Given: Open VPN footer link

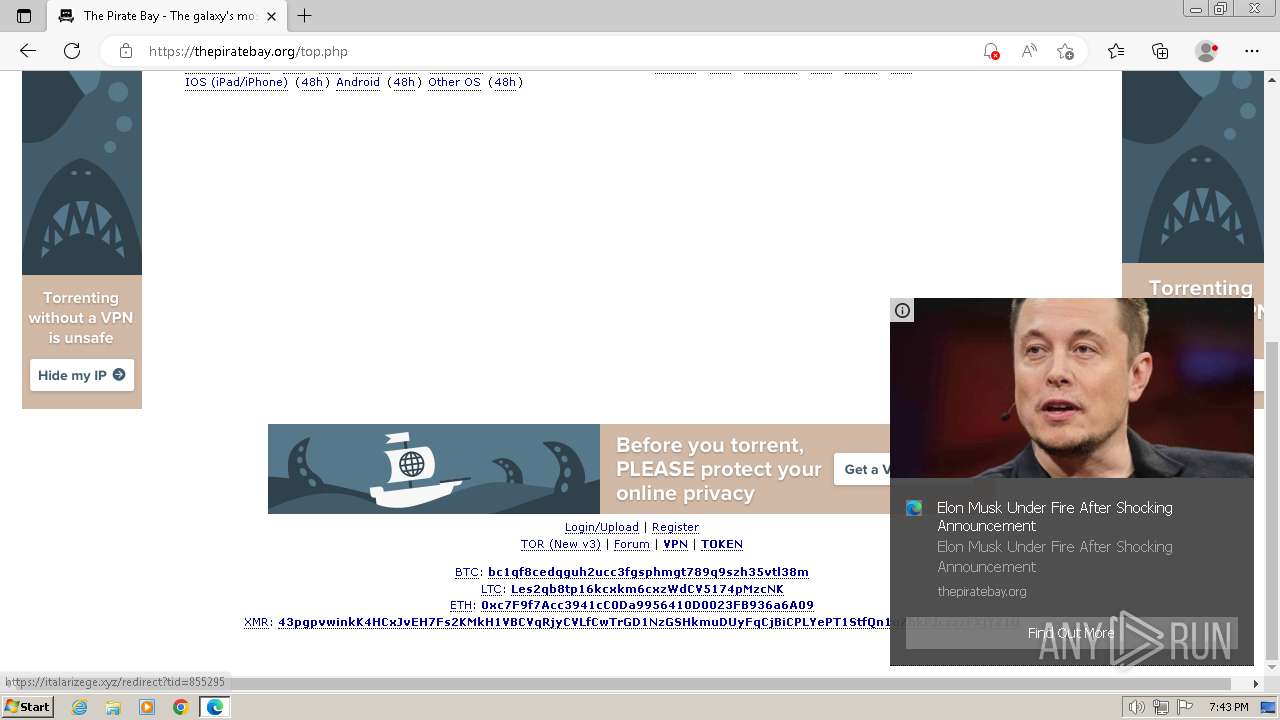Looking at the screenshot, I should (x=675, y=544).
